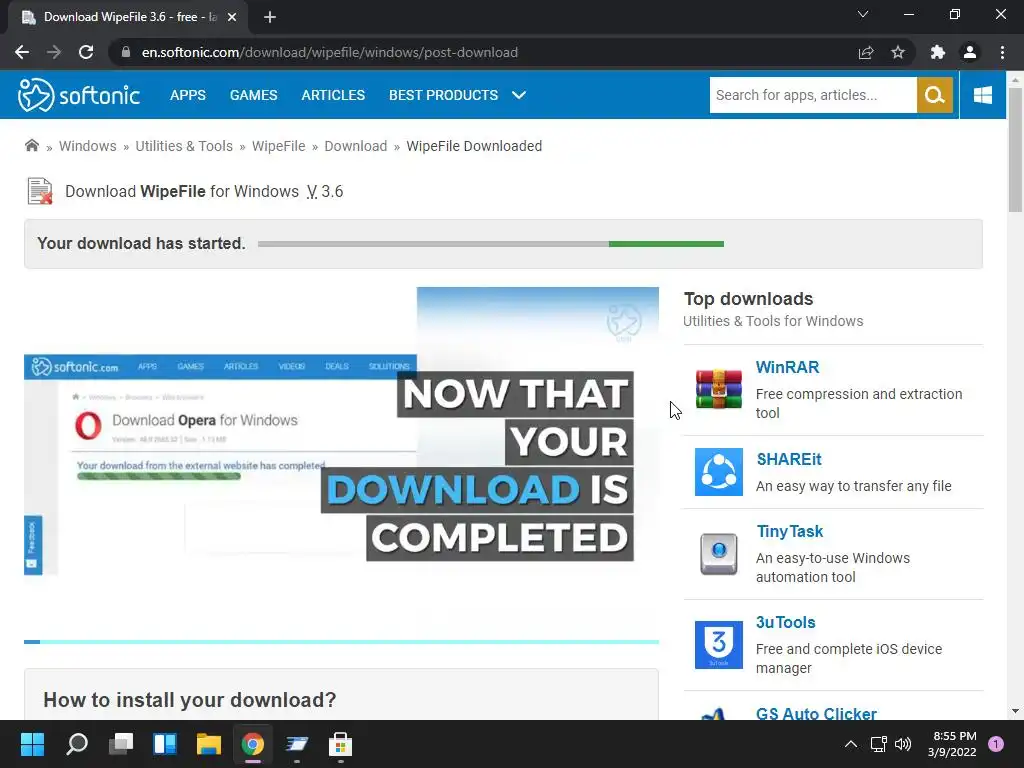Click the orange search magnifier button
Screen dimensions: 1024x768
tap(935, 95)
